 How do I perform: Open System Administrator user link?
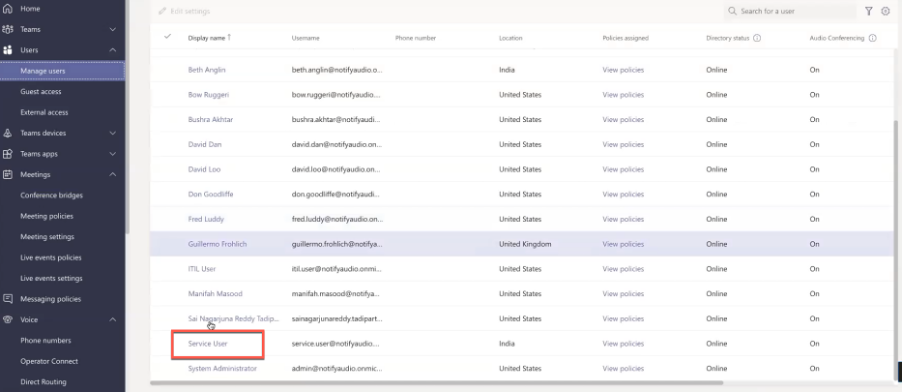[223, 368]
